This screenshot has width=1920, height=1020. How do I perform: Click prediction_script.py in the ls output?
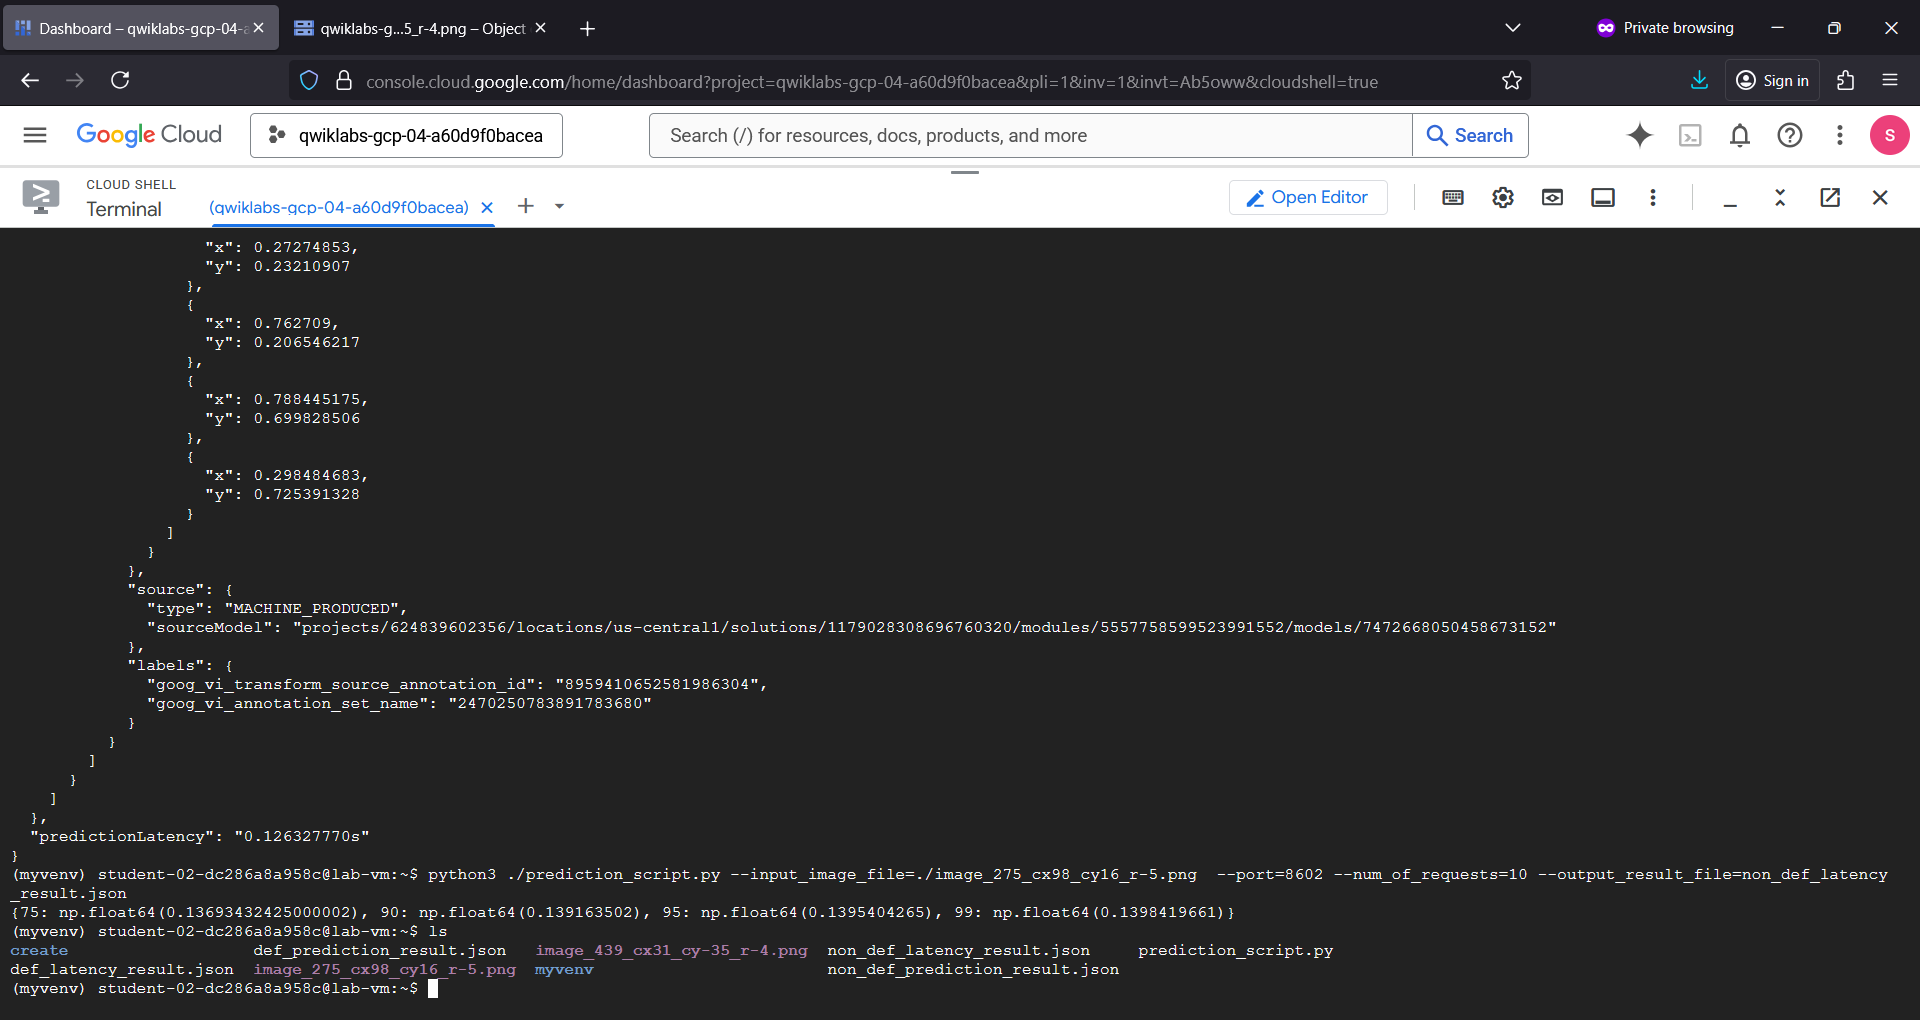point(1235,950)
